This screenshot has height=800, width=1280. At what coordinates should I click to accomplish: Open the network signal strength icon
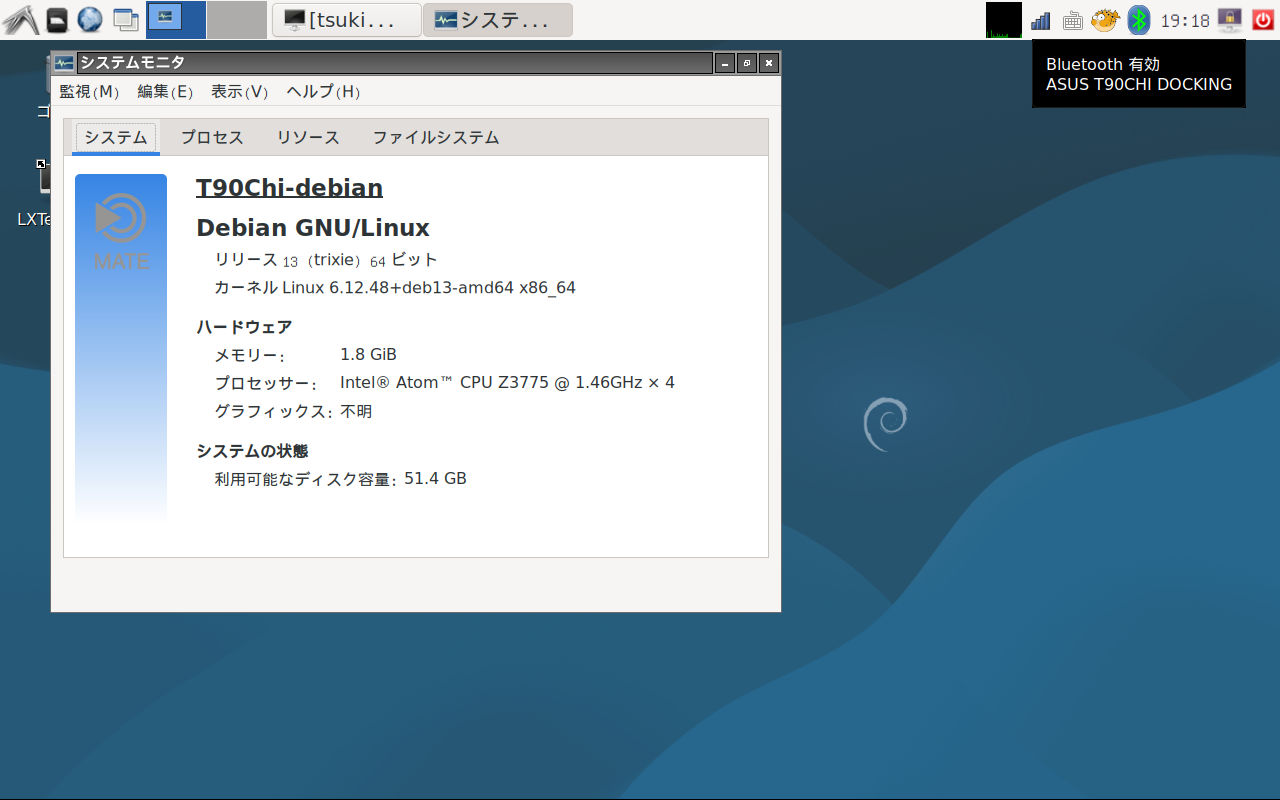tap(1041, 20)
